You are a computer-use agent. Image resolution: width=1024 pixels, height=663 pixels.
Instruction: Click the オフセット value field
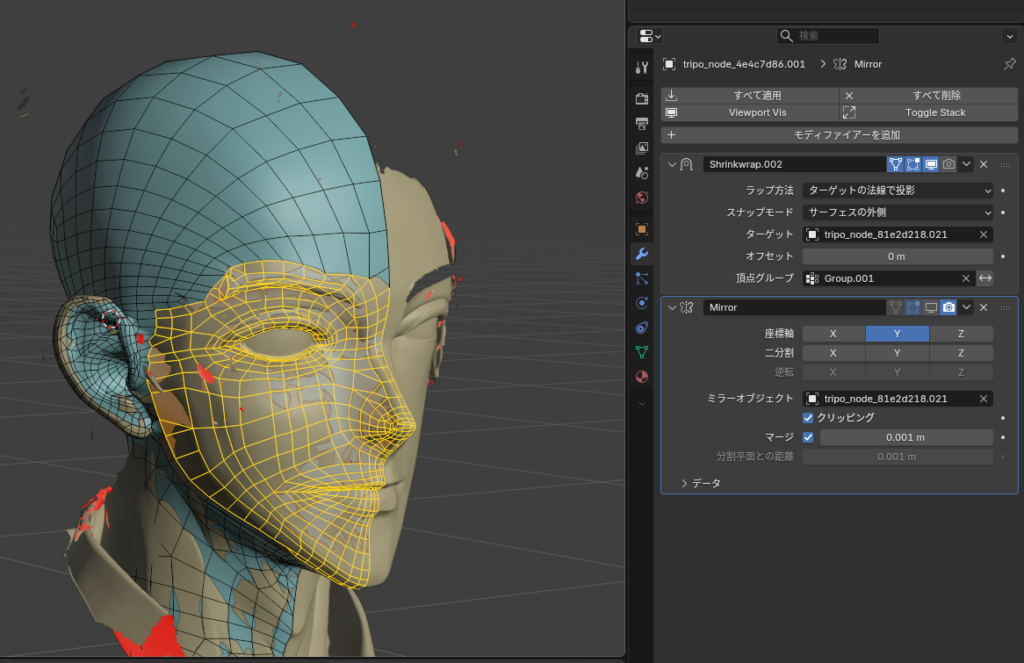coord(898,256)
